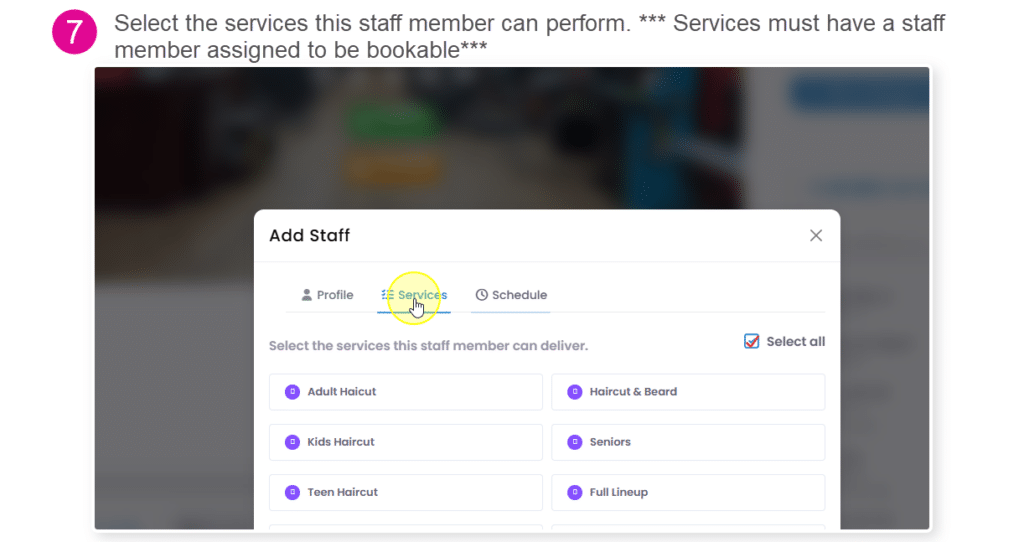Image resolution: width=1024 pixels, height=542 pixels.
Task: Click the purple icon next to Adult Haicut
Action: pyautogui.click(x=293, y=392)
